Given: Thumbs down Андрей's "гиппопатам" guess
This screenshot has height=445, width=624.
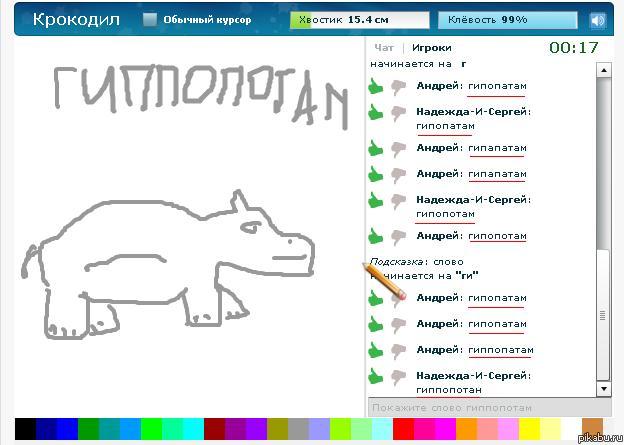Looking at the screenshot, I should click(398, 351).
